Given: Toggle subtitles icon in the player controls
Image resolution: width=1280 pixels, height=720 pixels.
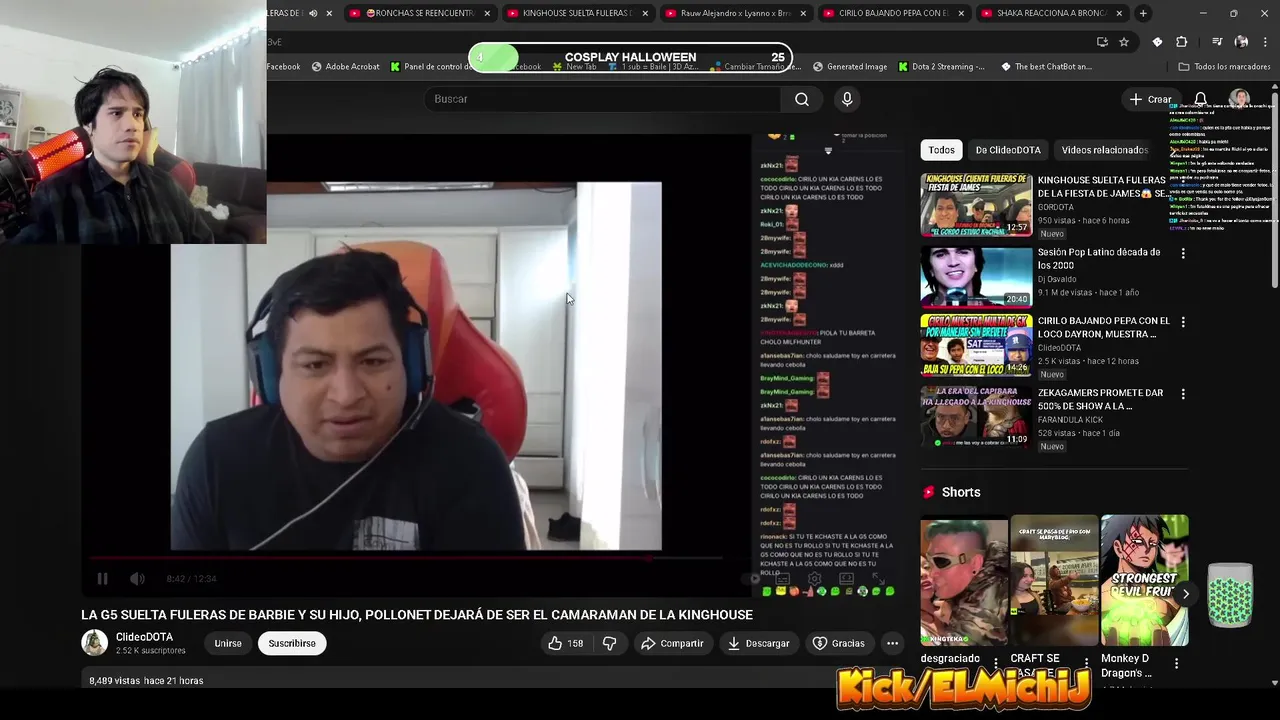Looking at the screenshot, I should pyautogui.click(x=784, y=578).
